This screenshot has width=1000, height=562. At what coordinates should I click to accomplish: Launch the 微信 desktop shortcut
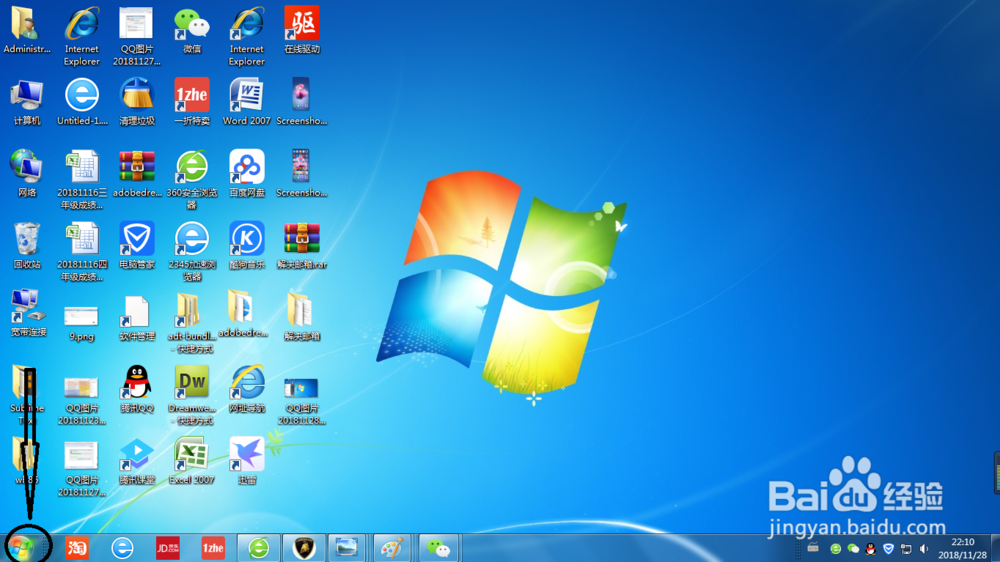tap(191, 30)
